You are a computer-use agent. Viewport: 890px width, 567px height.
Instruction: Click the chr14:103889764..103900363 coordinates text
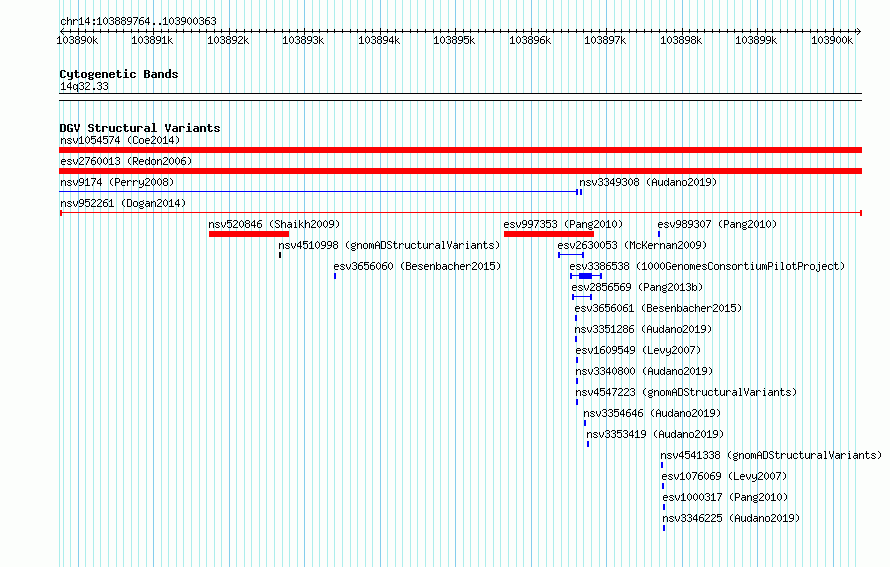click(x=138, y=21)
